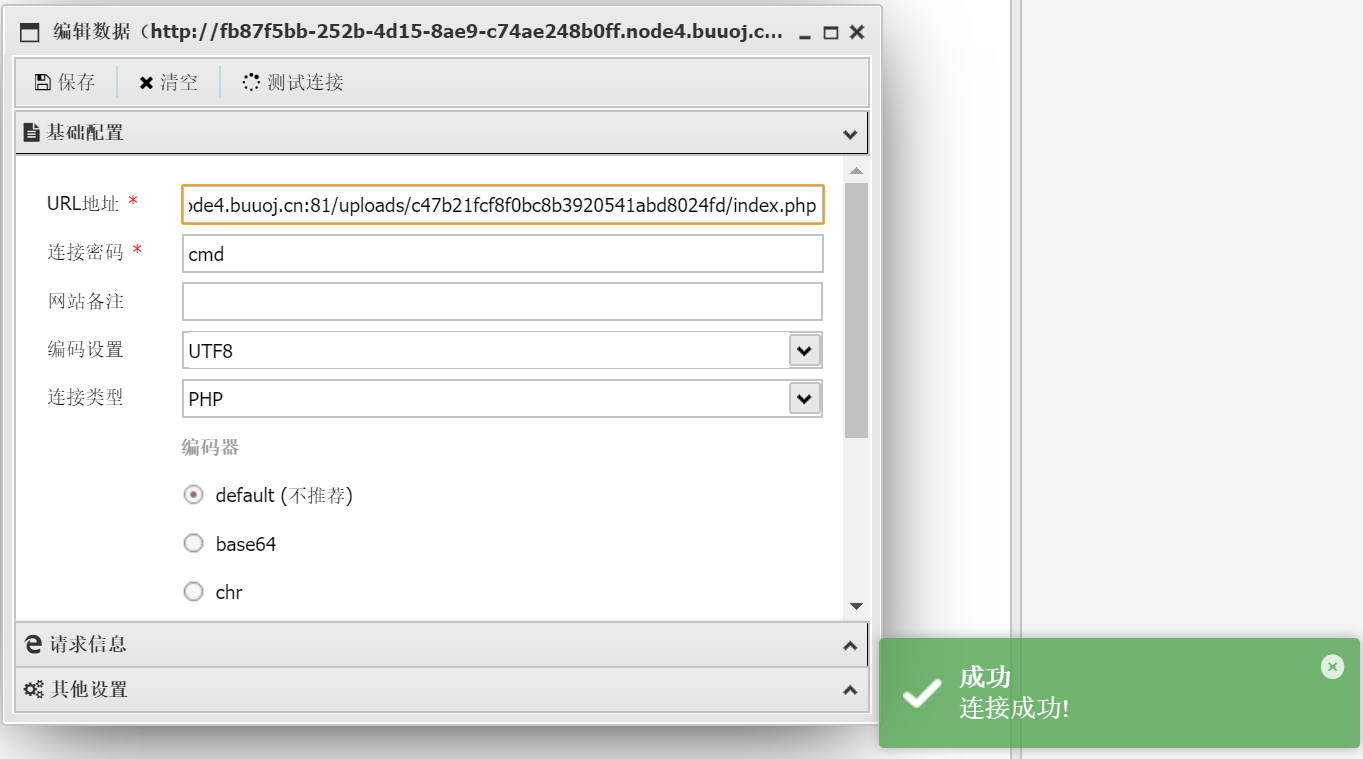Click the 连接密码 label

pyautogui.click(x=85, y=252)
